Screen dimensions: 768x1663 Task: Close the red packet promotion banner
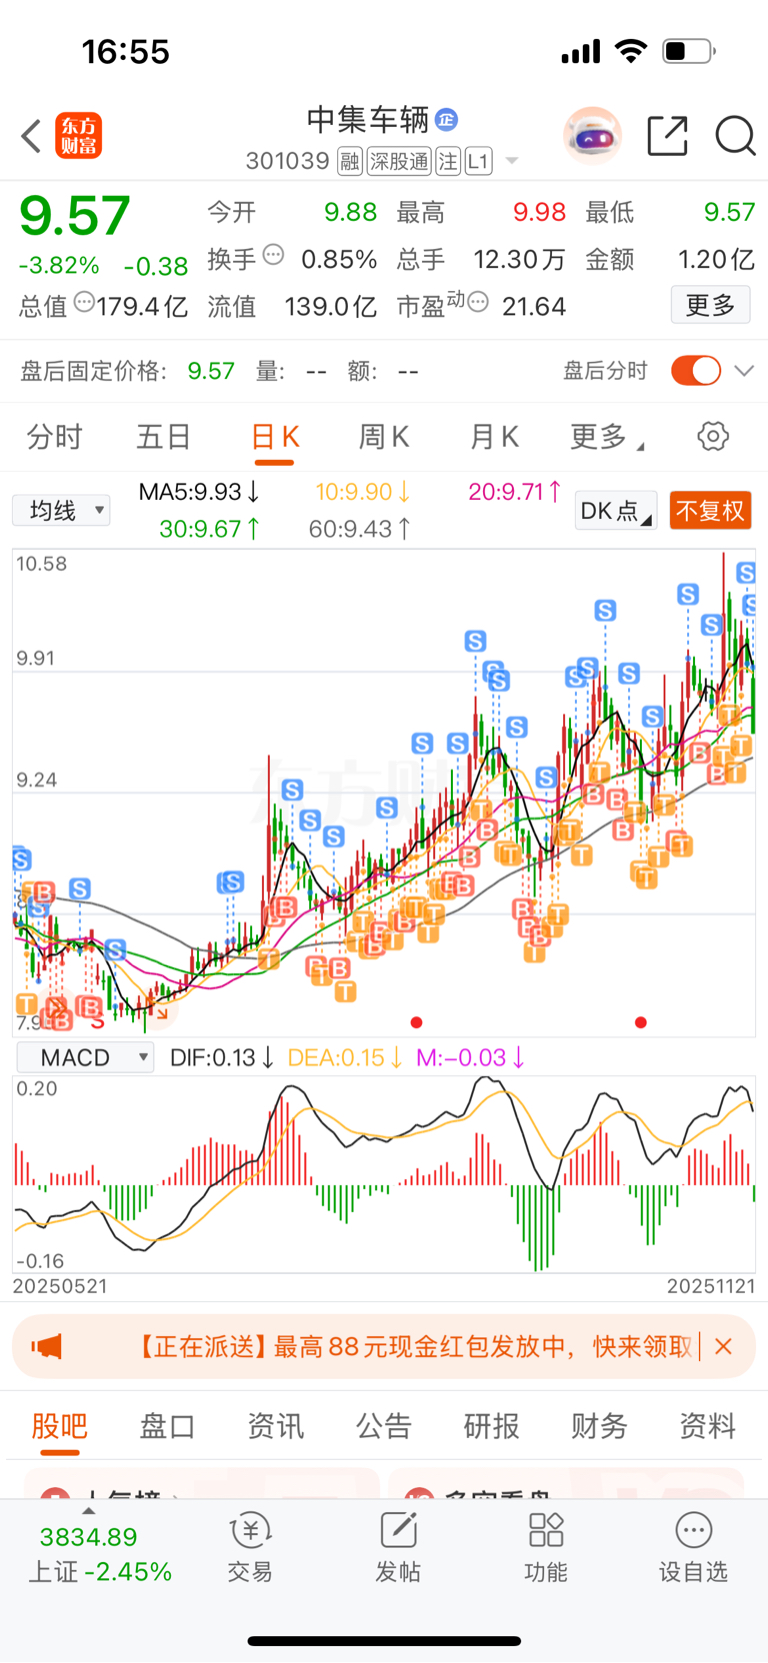point(724,1346)
